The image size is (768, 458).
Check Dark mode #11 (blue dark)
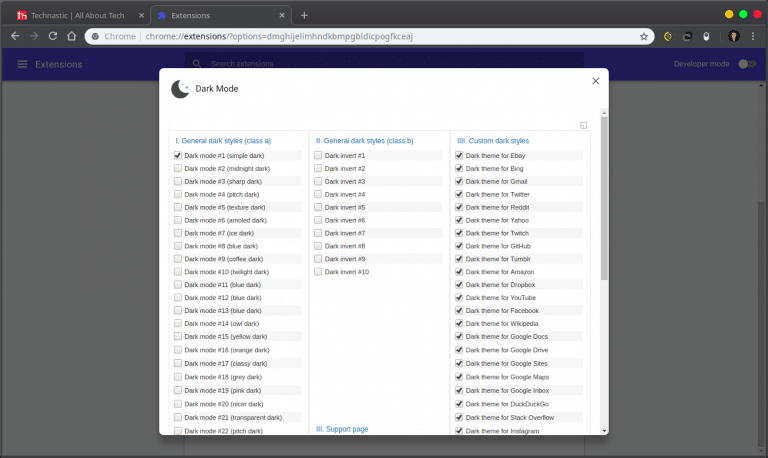[178, 285]
